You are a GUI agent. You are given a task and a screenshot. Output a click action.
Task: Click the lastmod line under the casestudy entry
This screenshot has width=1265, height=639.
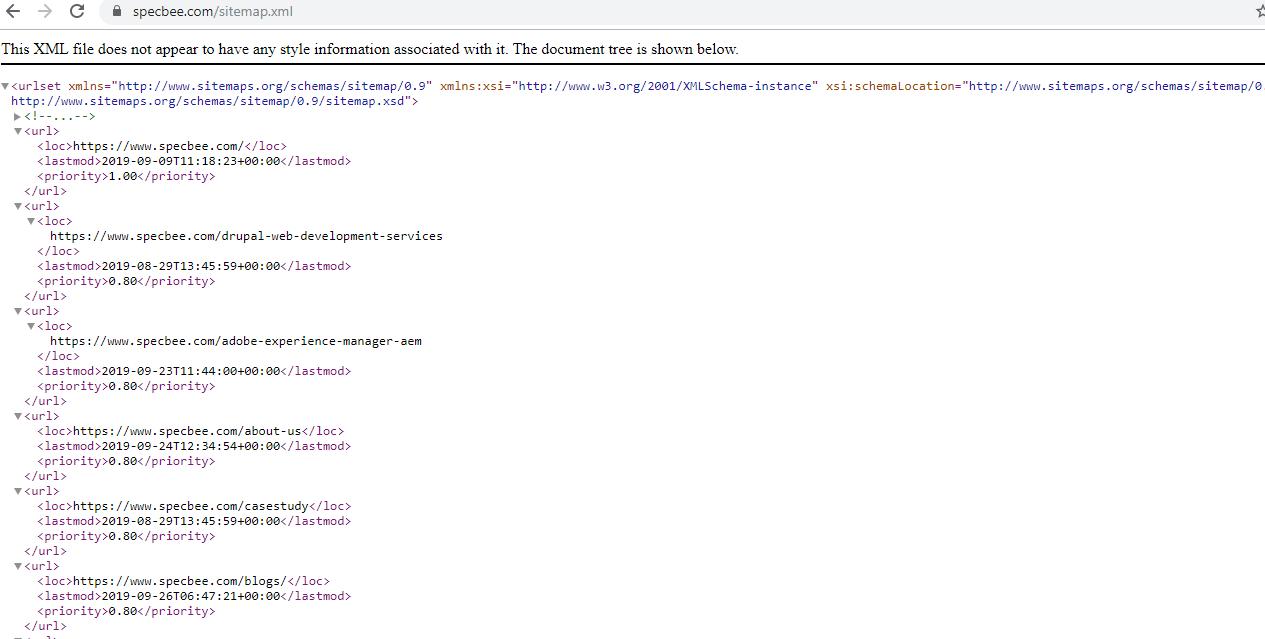[x=194, y=521]
